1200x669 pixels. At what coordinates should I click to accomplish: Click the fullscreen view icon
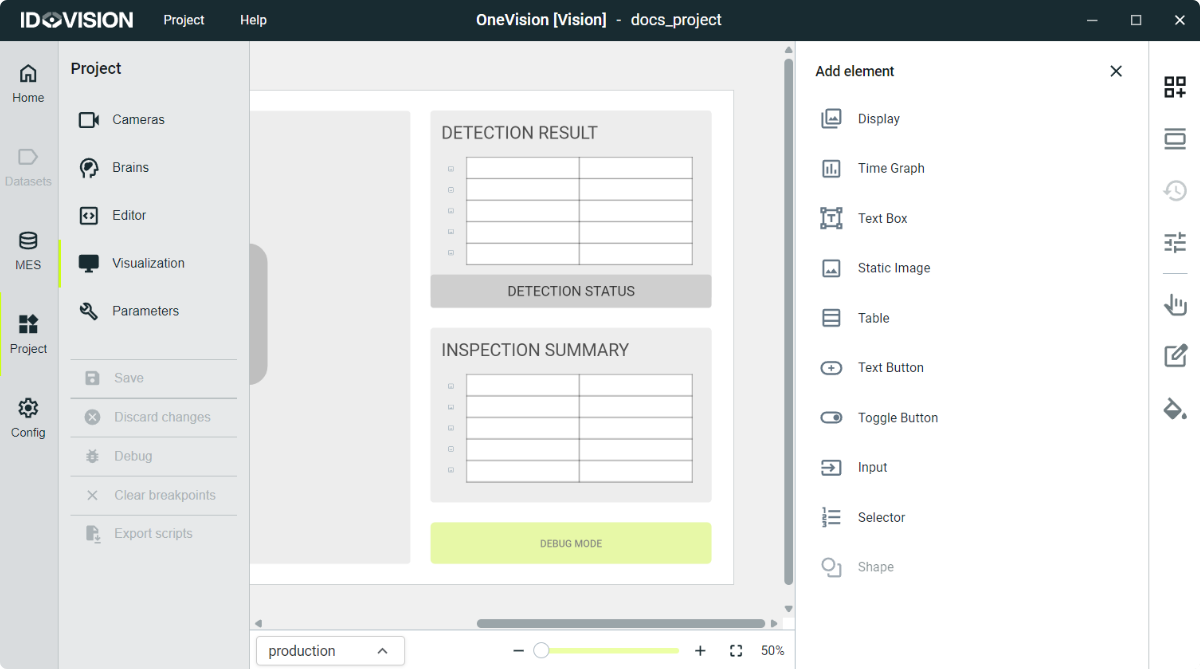(736, 650)
